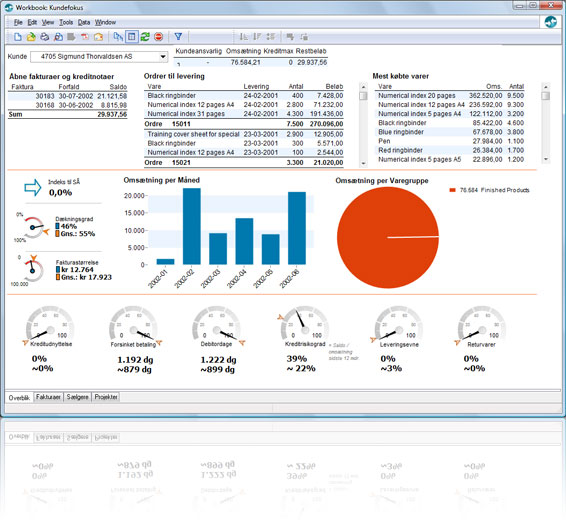Click the last greyed toolbar icon
This screenshot has height=520, width=566.
(304, 37)
